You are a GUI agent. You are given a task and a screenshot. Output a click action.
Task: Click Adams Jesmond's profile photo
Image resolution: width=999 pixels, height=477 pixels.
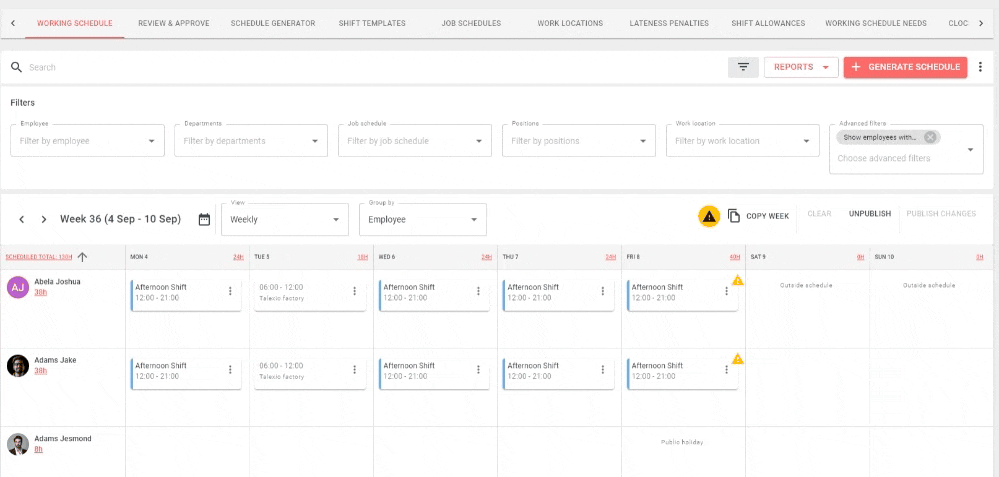point(18,444)
